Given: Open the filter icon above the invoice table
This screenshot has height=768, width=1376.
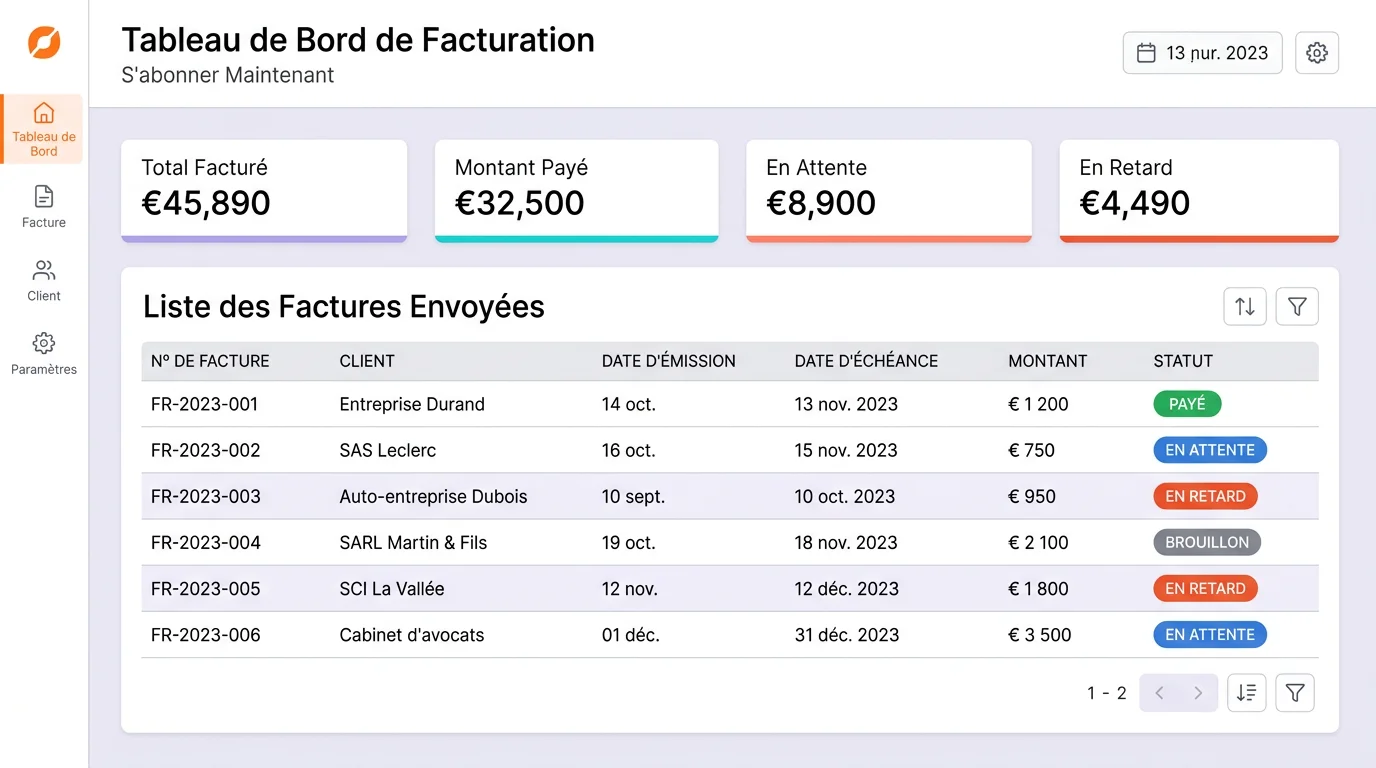Looking at the screenshot, I should coord(1296,306).
